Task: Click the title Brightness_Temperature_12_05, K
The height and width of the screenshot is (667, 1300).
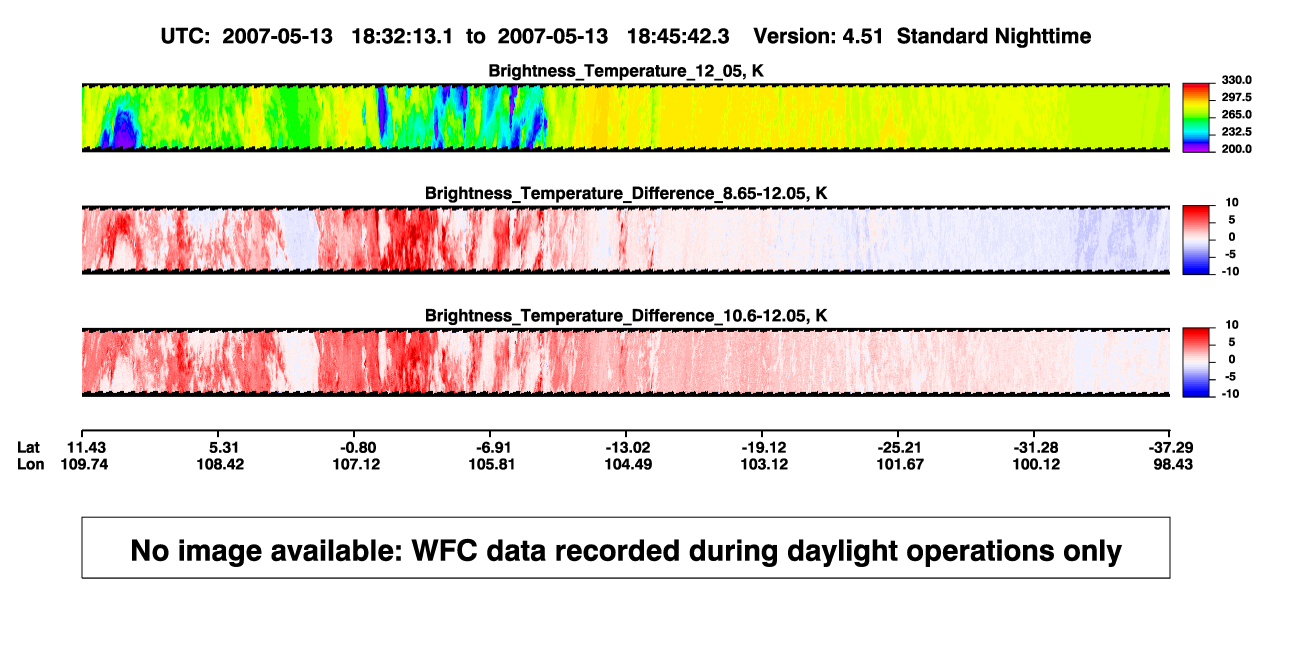Action: 626,71
